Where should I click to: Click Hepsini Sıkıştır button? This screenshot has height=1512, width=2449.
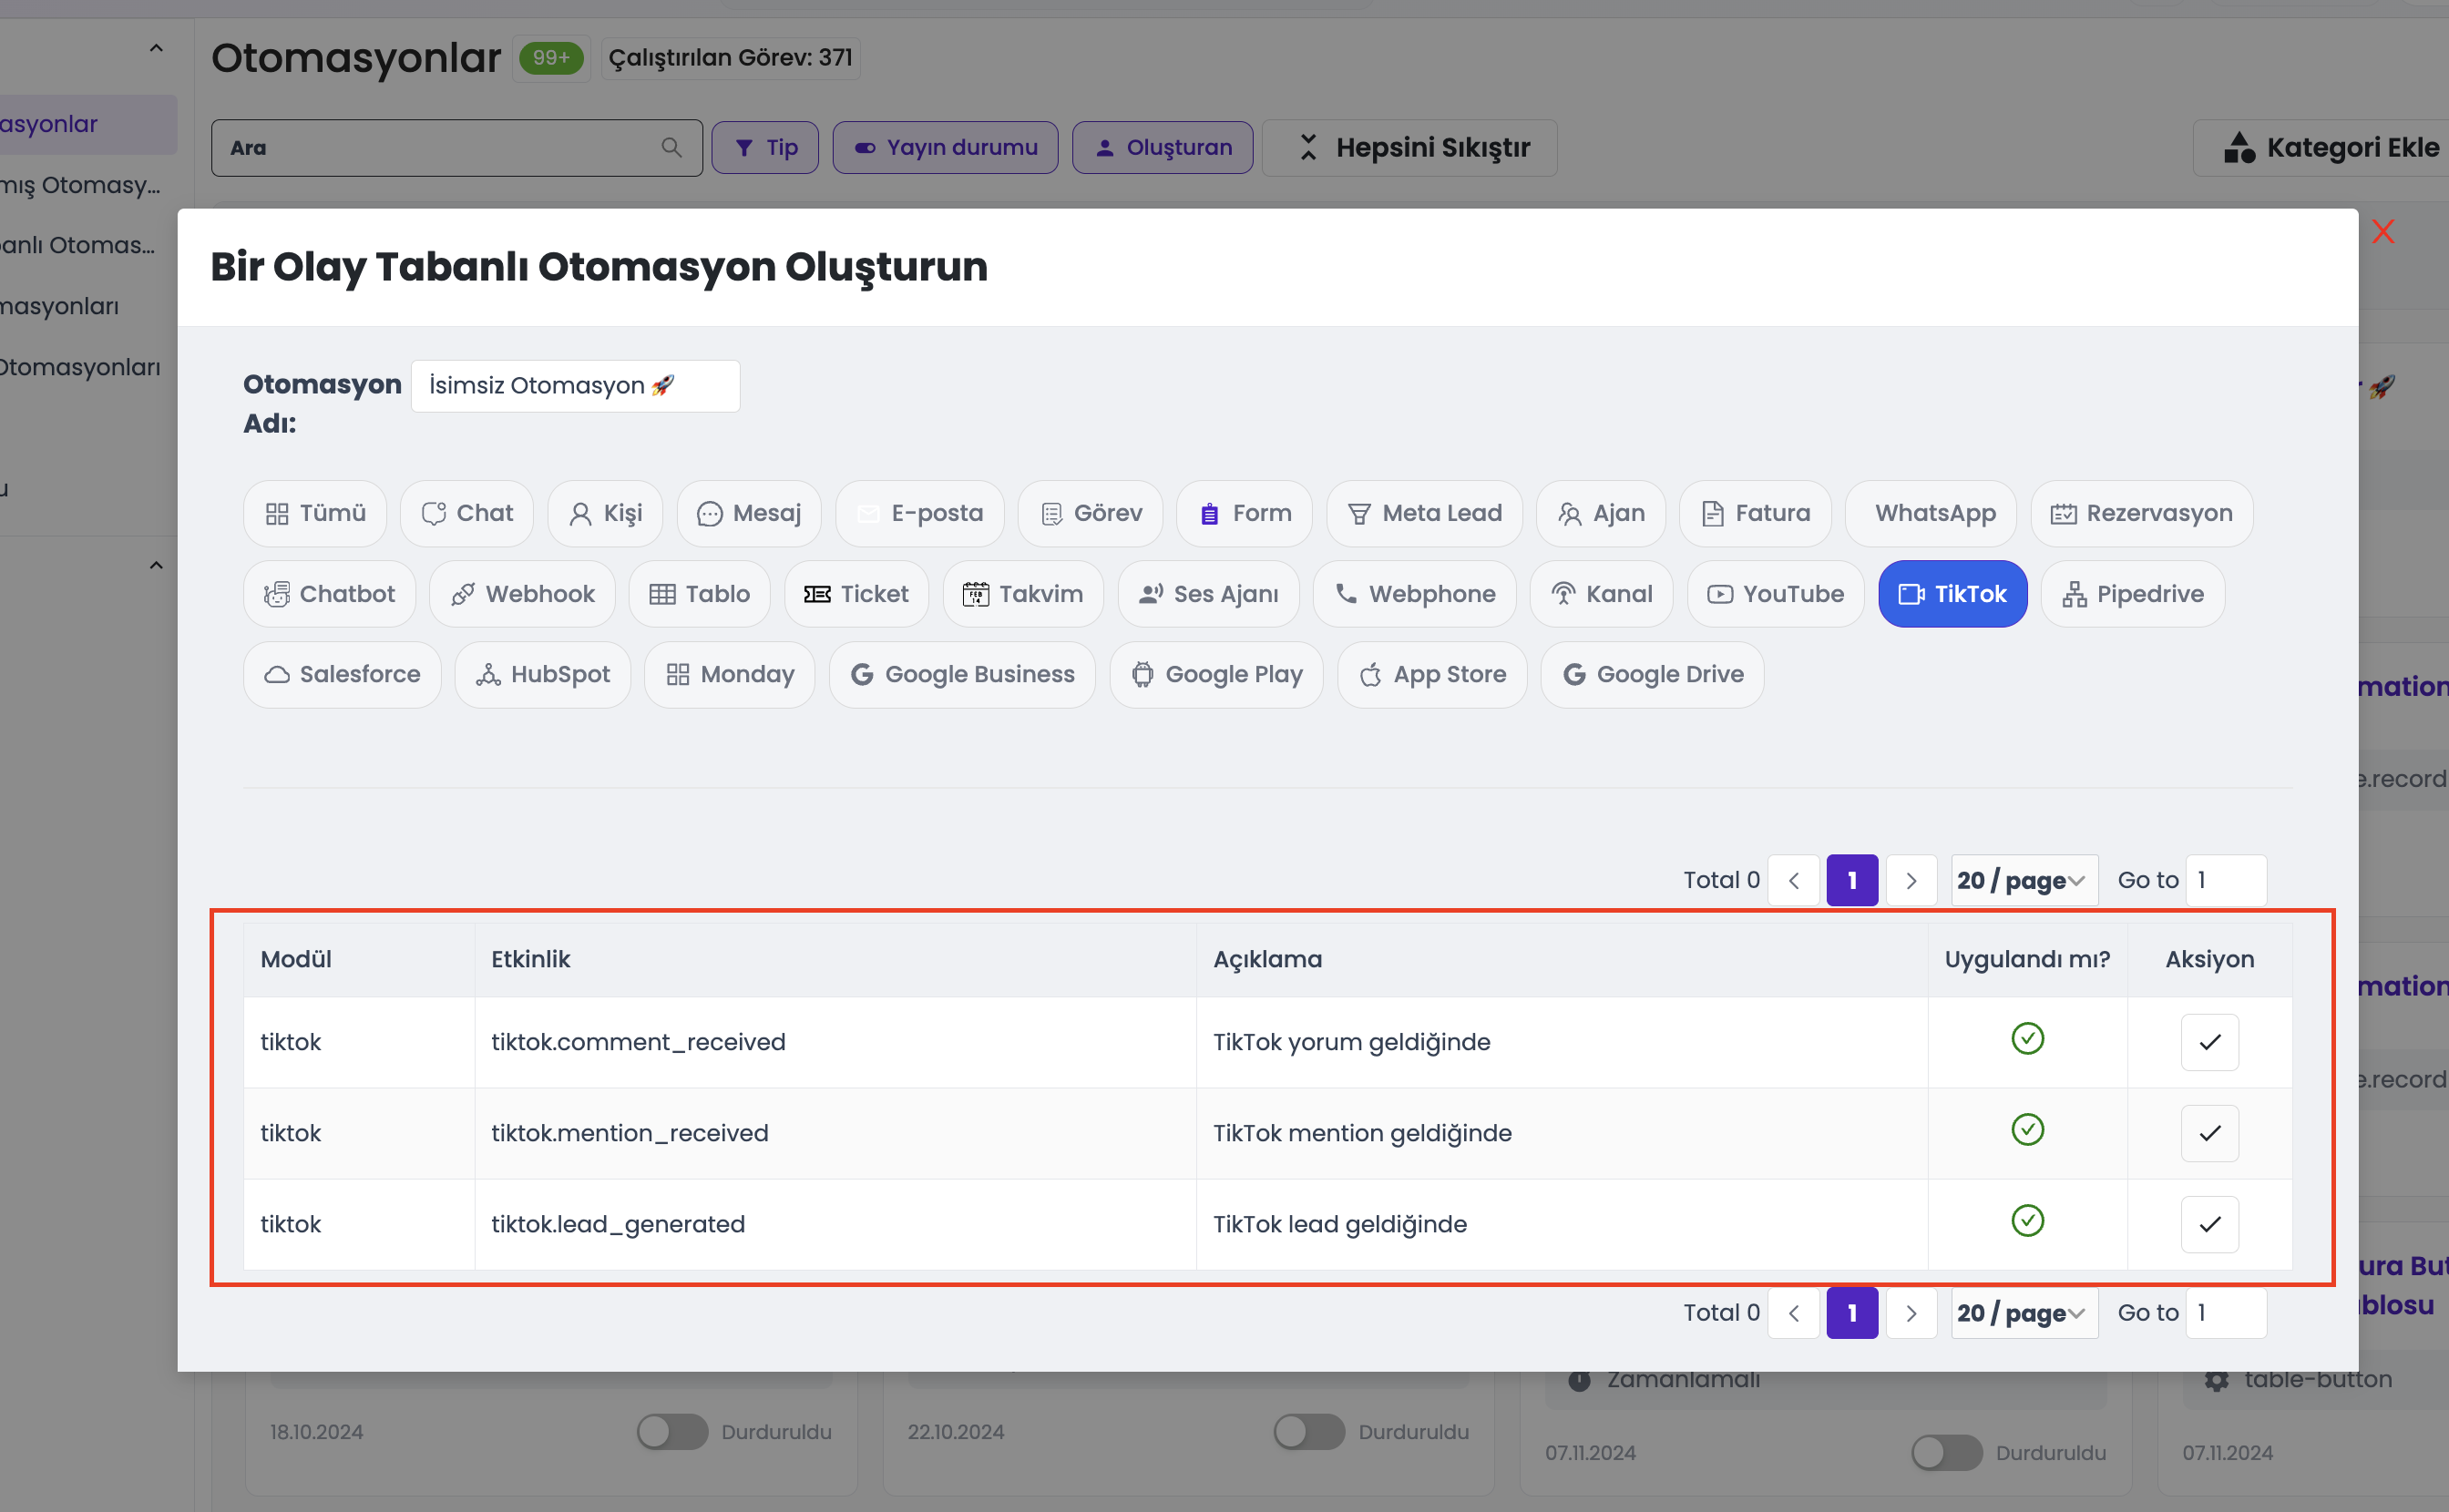(1410, 148)
